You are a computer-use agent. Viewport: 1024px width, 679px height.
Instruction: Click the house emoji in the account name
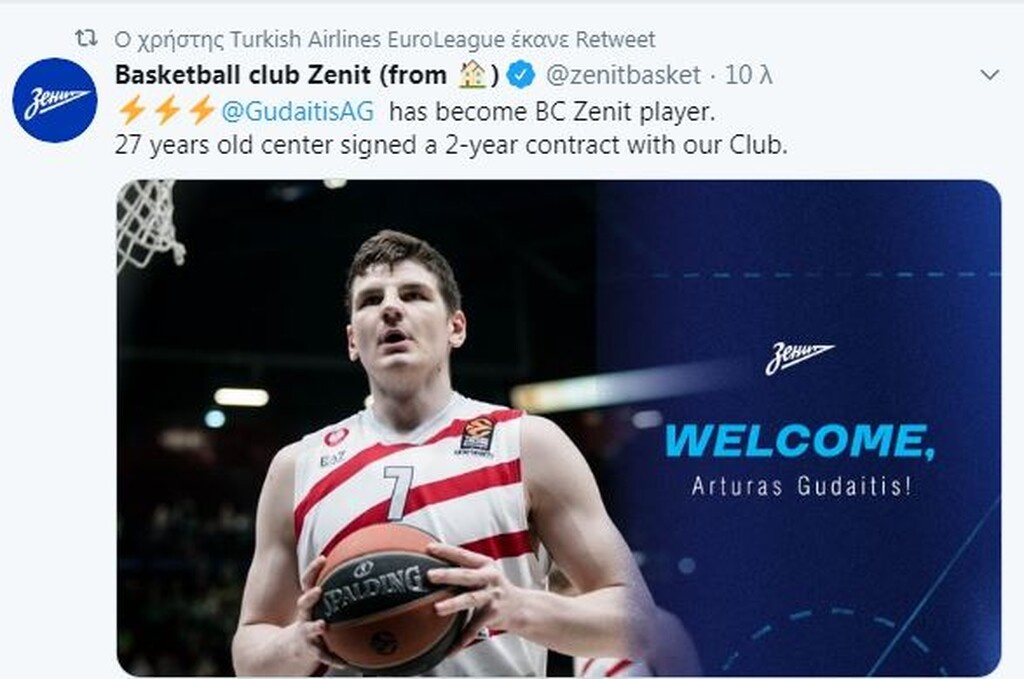click(472, 75)
